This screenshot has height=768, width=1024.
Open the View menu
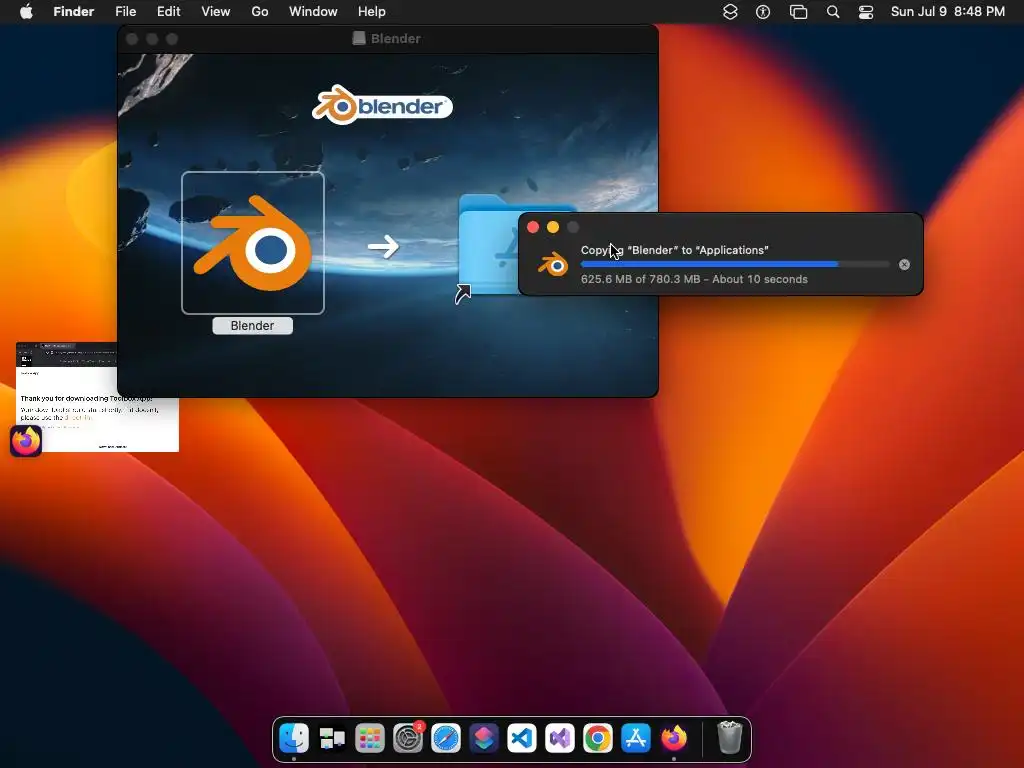216,12
